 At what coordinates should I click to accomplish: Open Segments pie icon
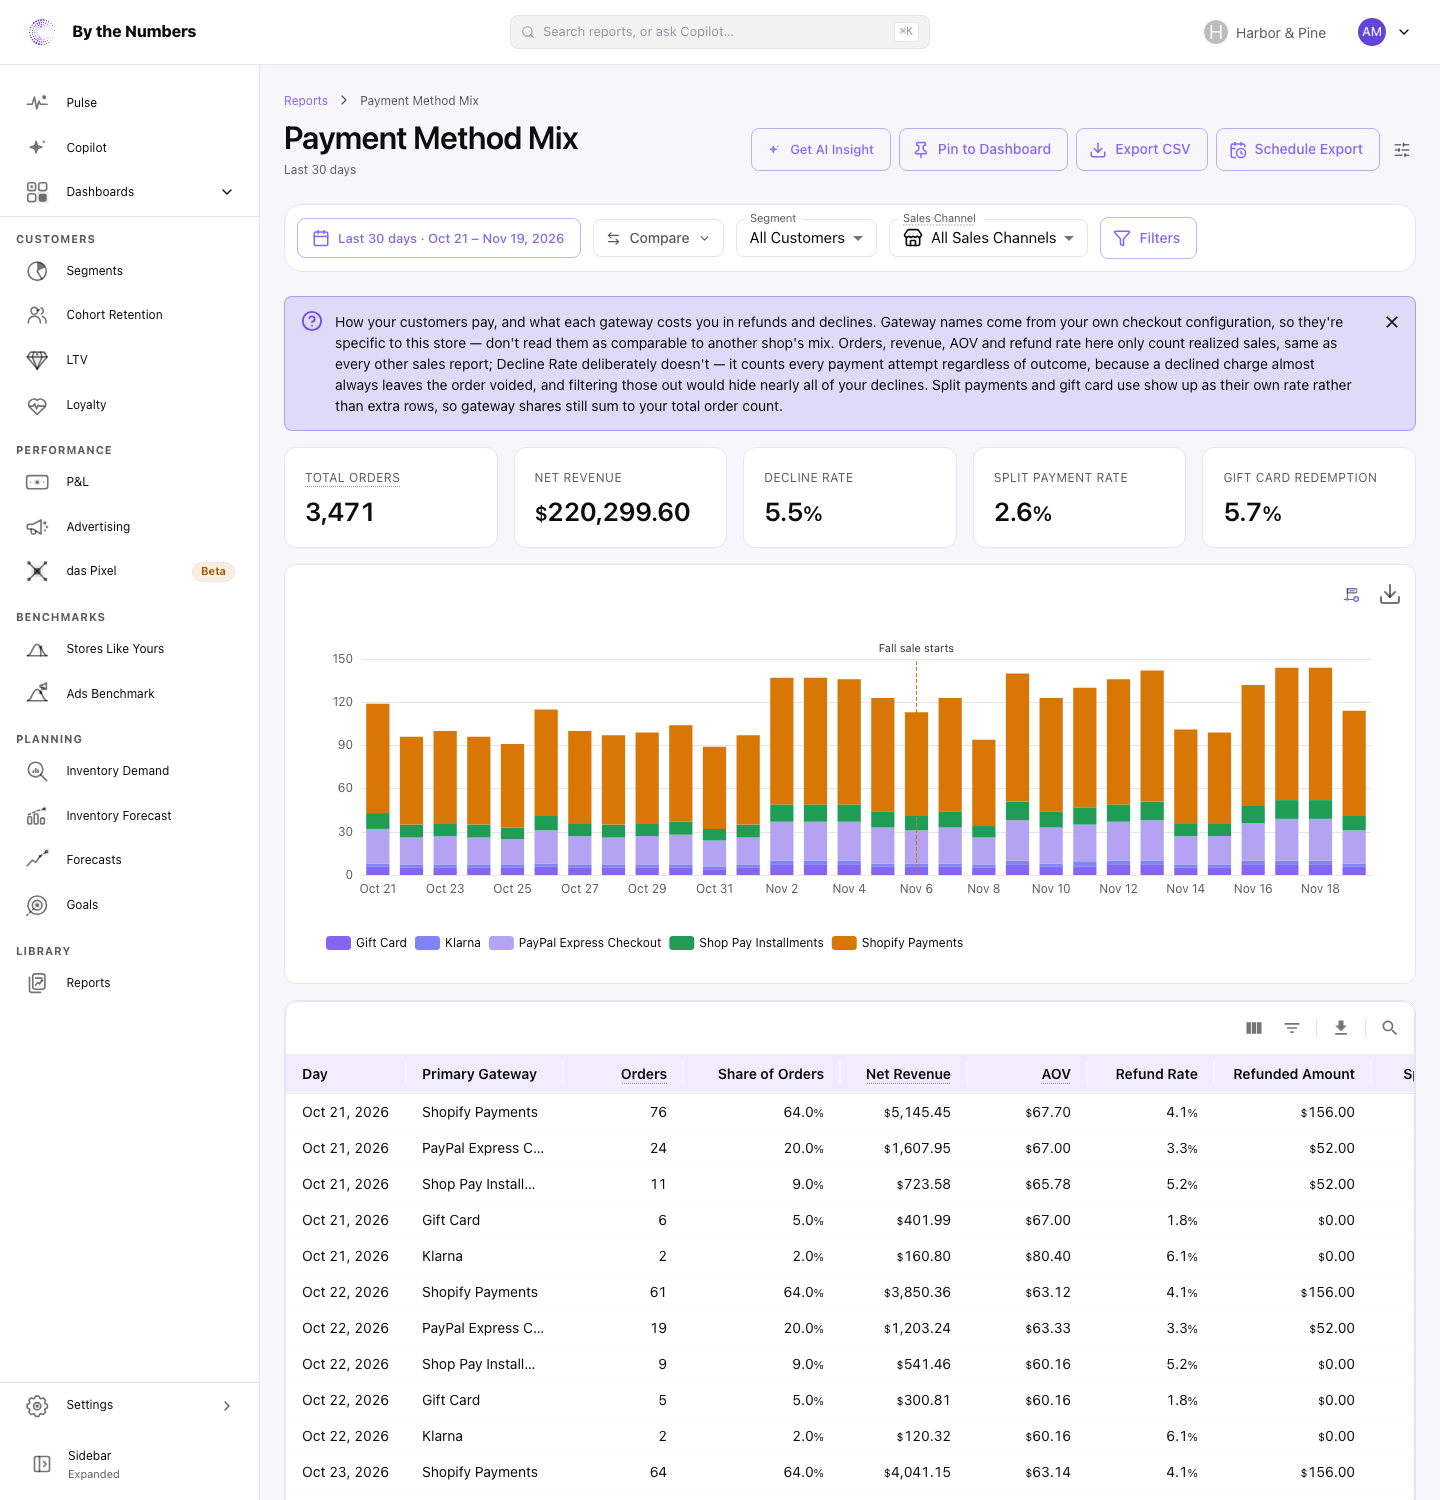[x=37, y=271]
